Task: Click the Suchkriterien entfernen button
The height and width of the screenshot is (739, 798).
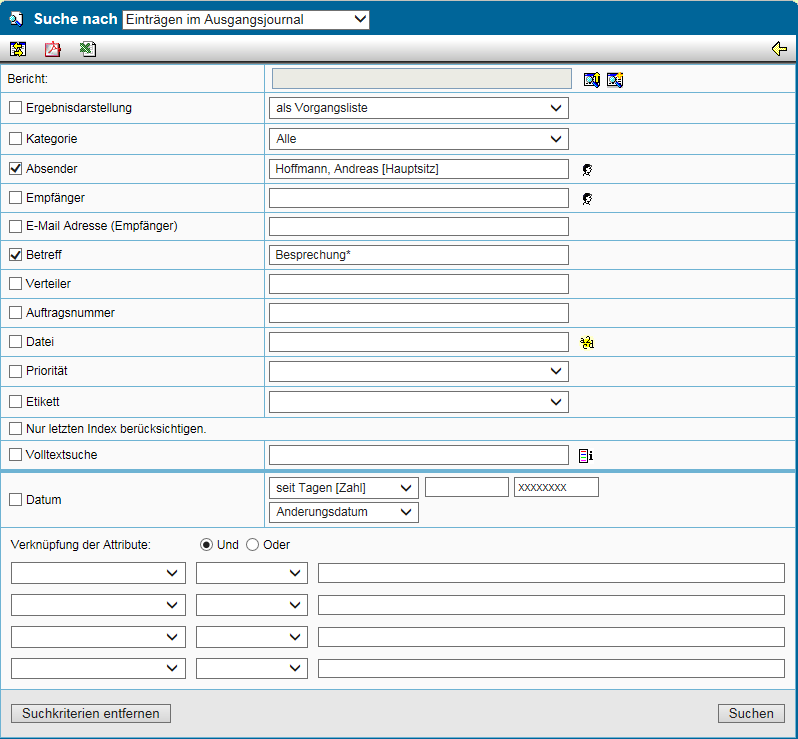Action: (x=91, y=714)
